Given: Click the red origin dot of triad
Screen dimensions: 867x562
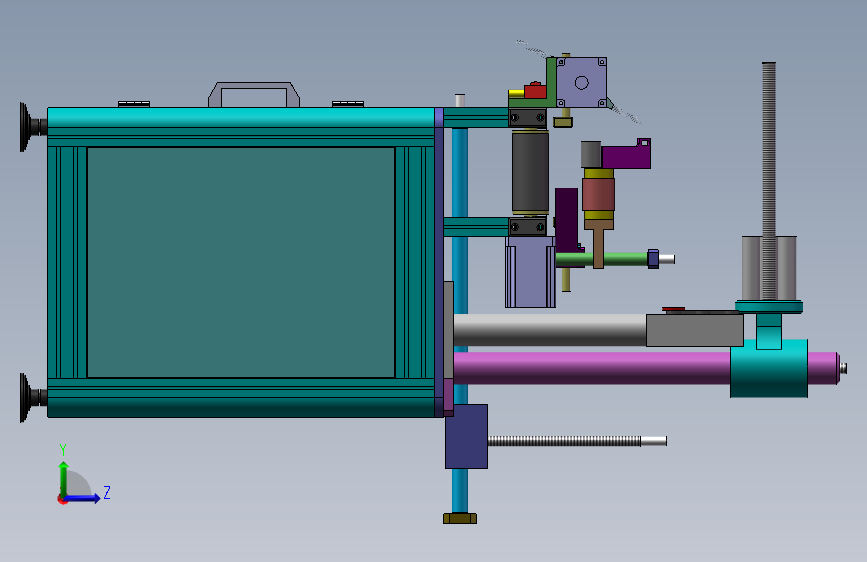Looking at the screenshot, I should point(61,499).
